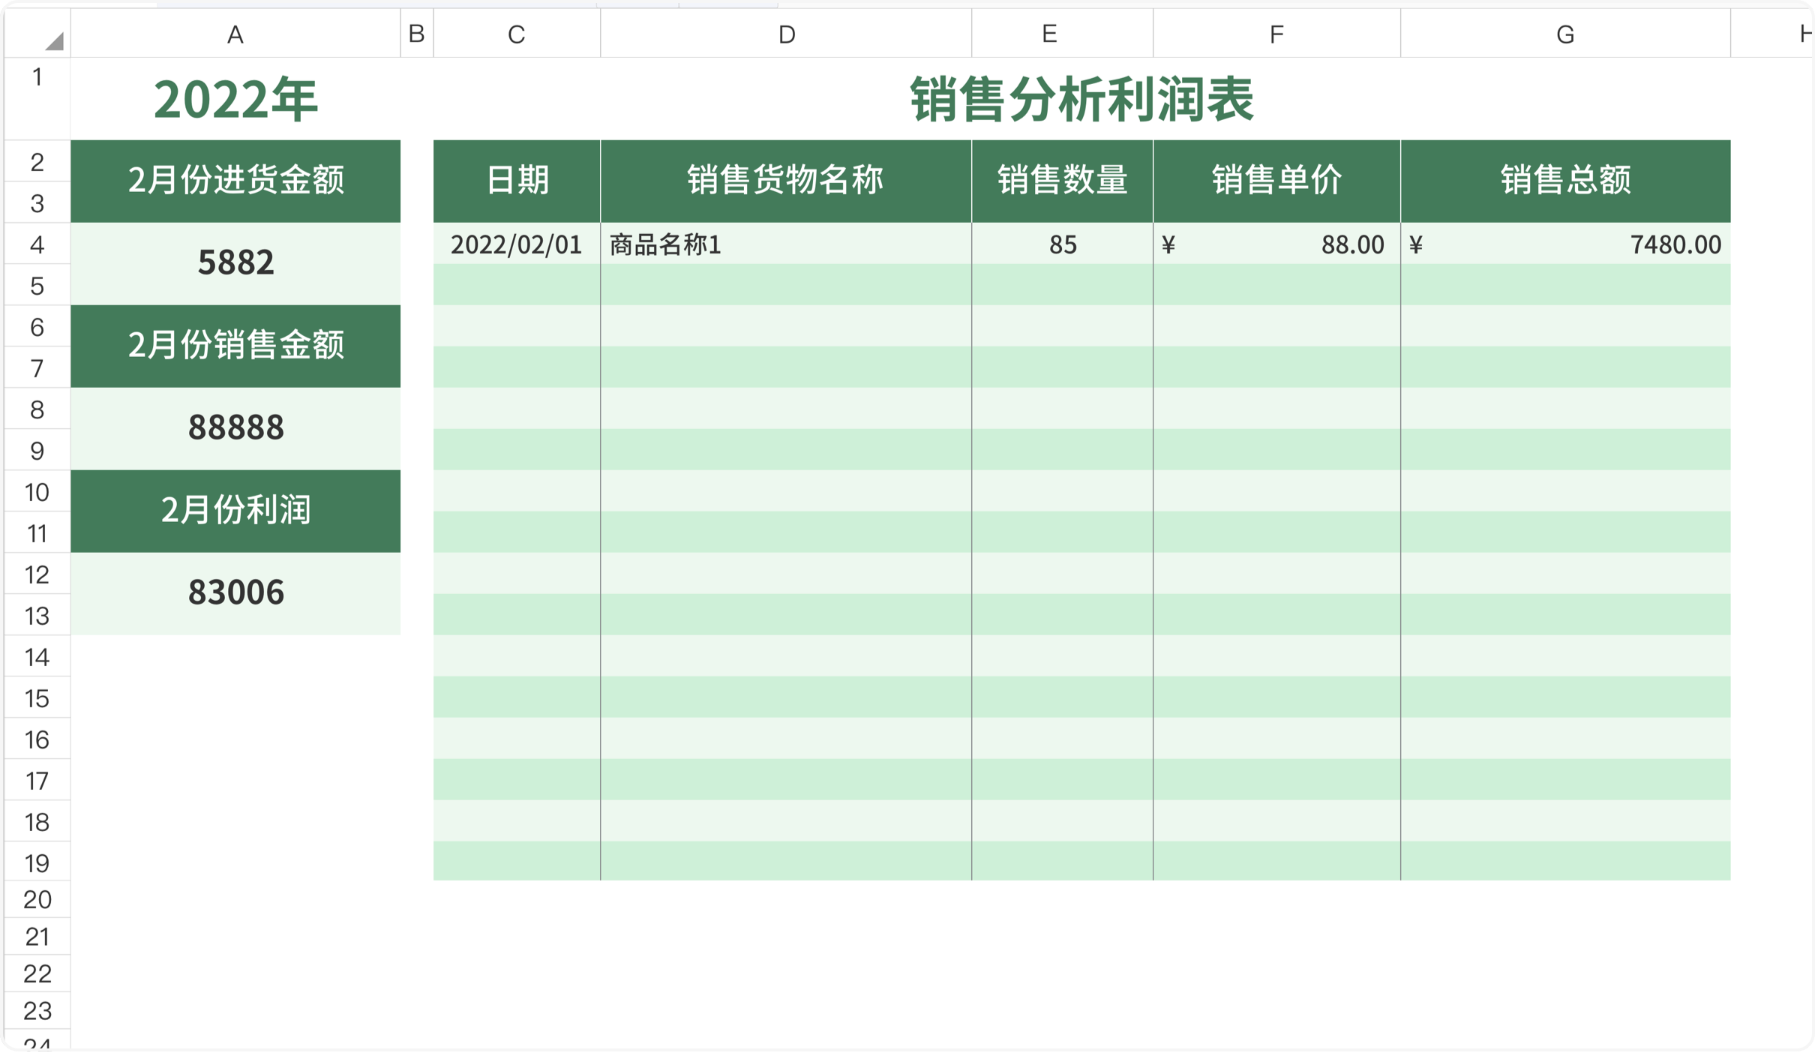Click the 销售数量 column heading
Screen dimensions: 1815x1053
coord(1062,181)
